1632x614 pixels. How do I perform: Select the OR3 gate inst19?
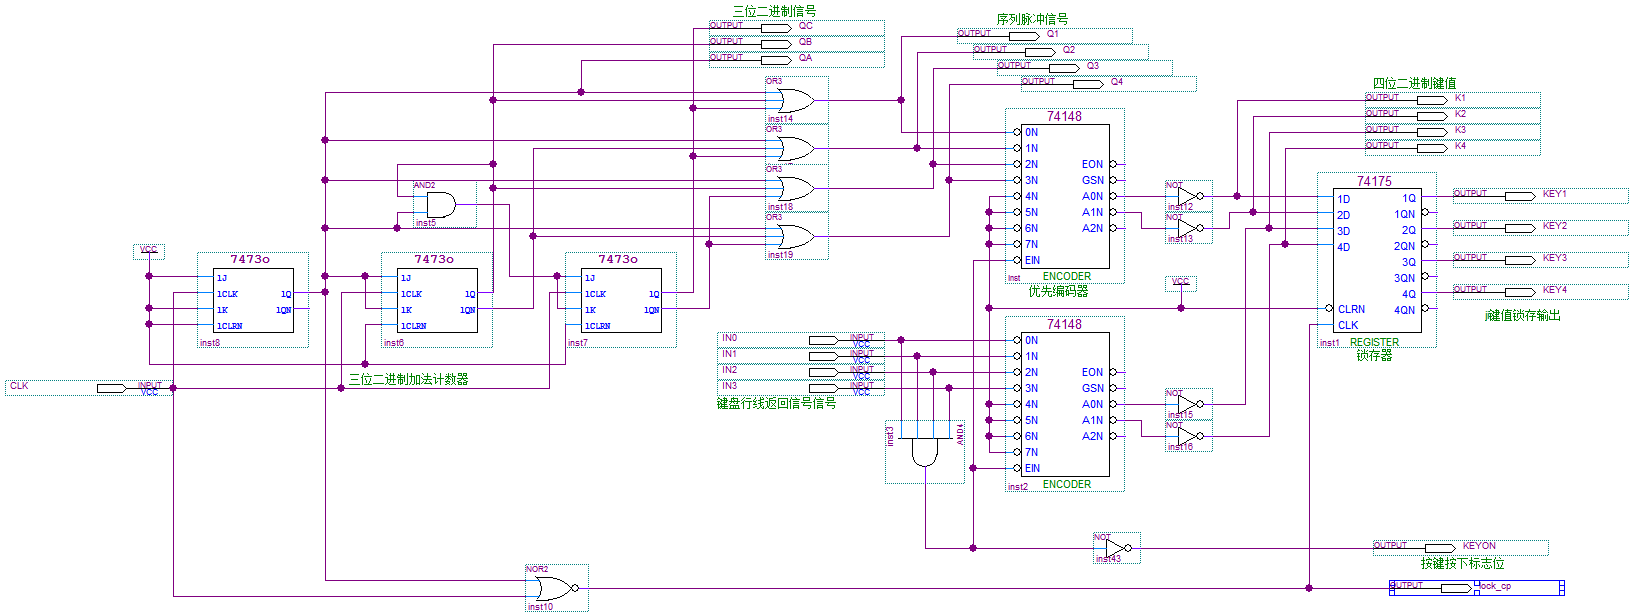pyautogui.click(x=794, y=237)
